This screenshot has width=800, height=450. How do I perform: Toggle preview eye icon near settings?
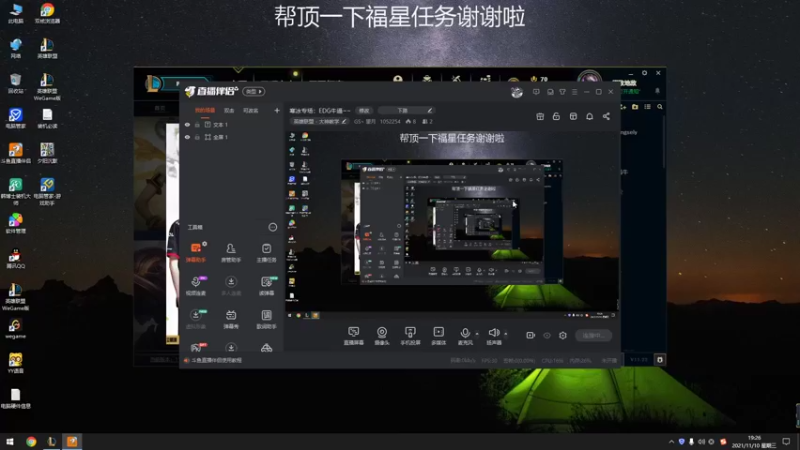click(546, 335)
